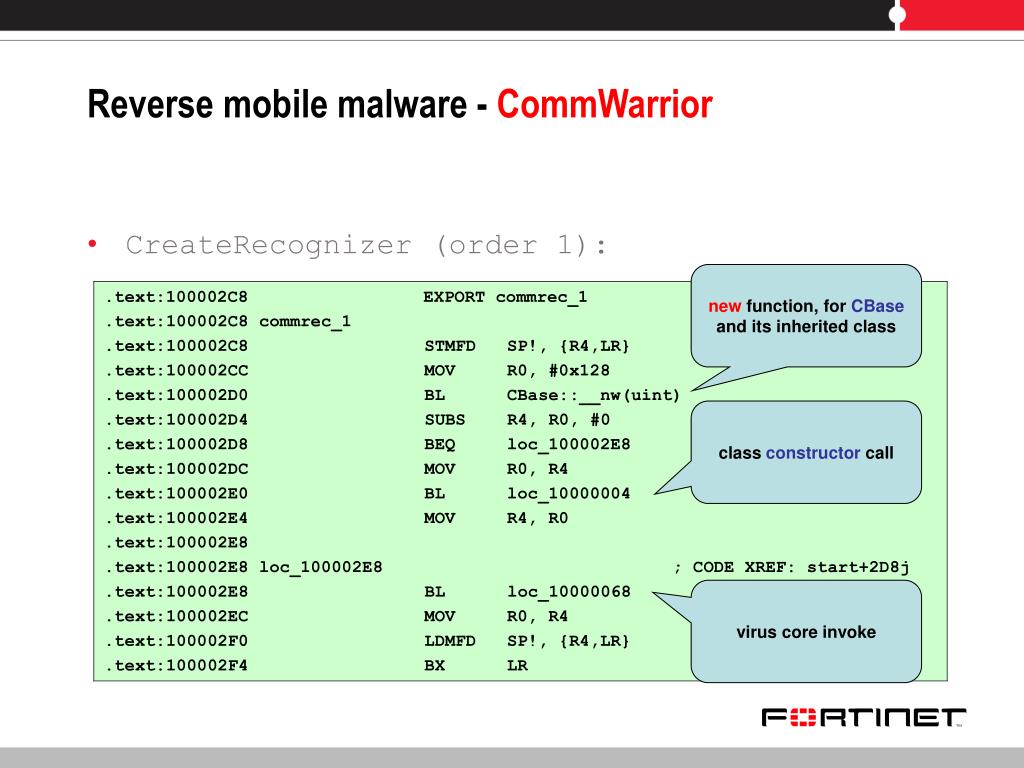Click the loc_10000068 branch target
Viewport: 1024px width, 768px height.
568,592
